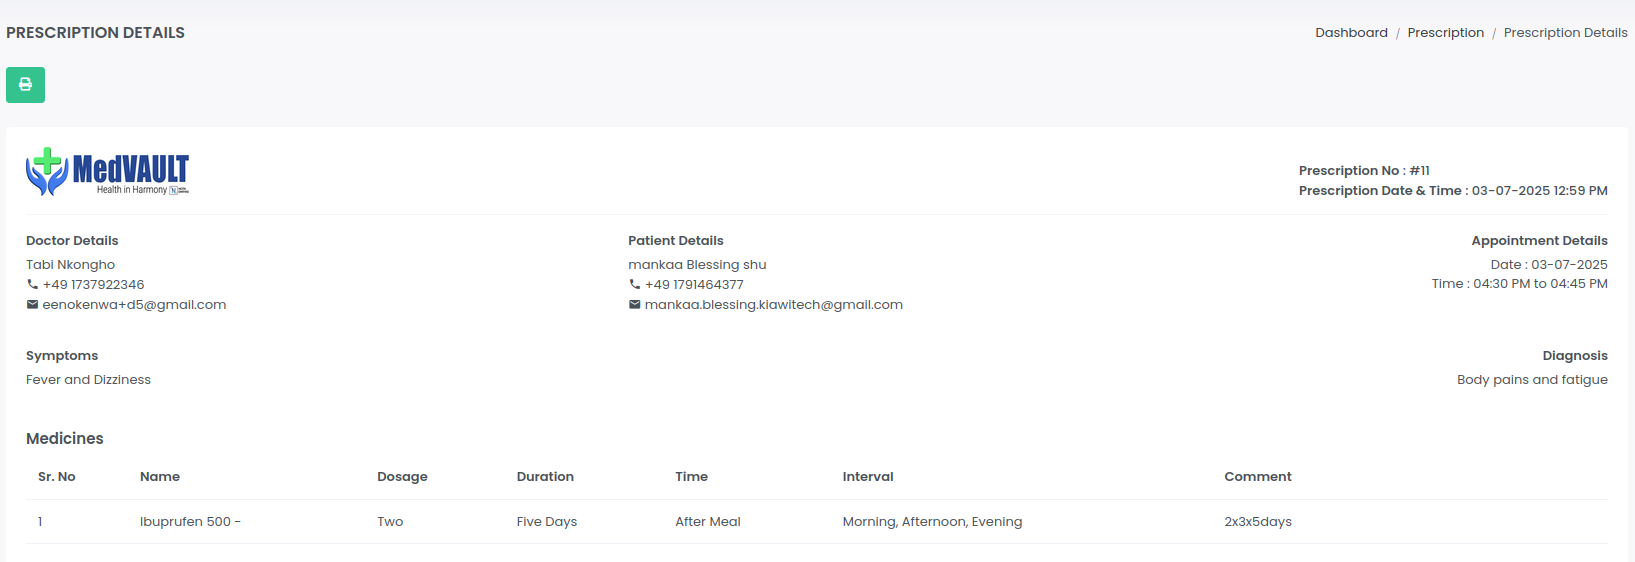
Task: Click the green print prescription button
Action: pos(25,85)
